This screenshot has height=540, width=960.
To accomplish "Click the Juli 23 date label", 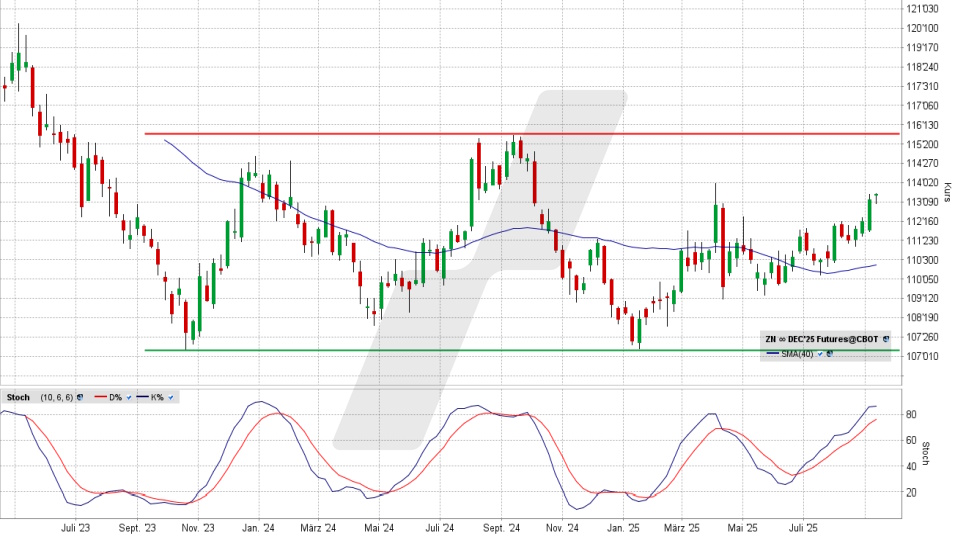I will pyautogui.click(x=76, y=528).
